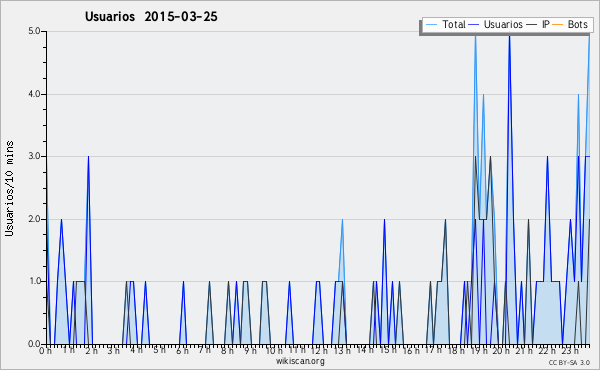Screen dimensions: 600x370
Task: Click the 'Bots' legend label
Action: coord(577,24)
